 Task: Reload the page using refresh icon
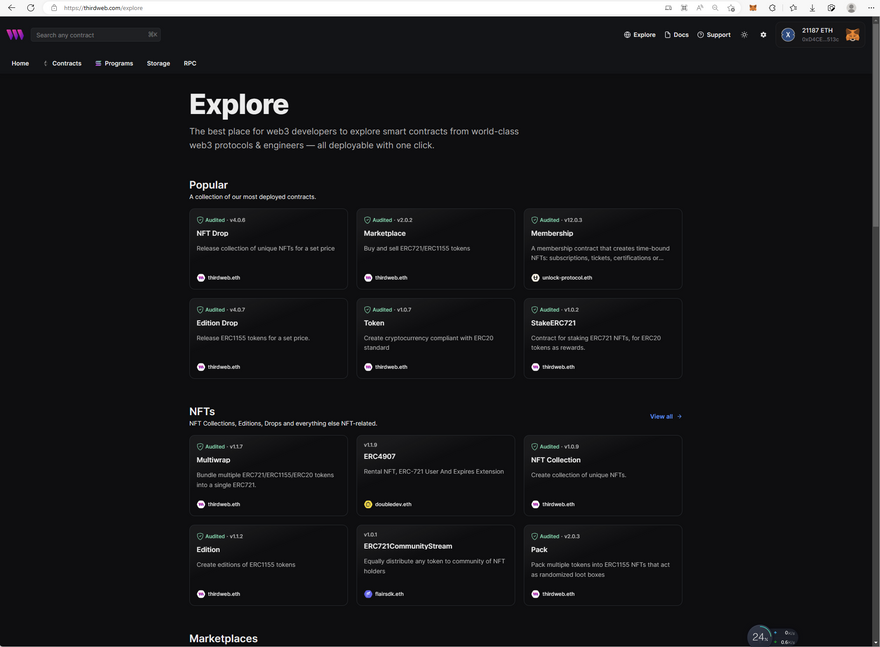tap(31, 8)
